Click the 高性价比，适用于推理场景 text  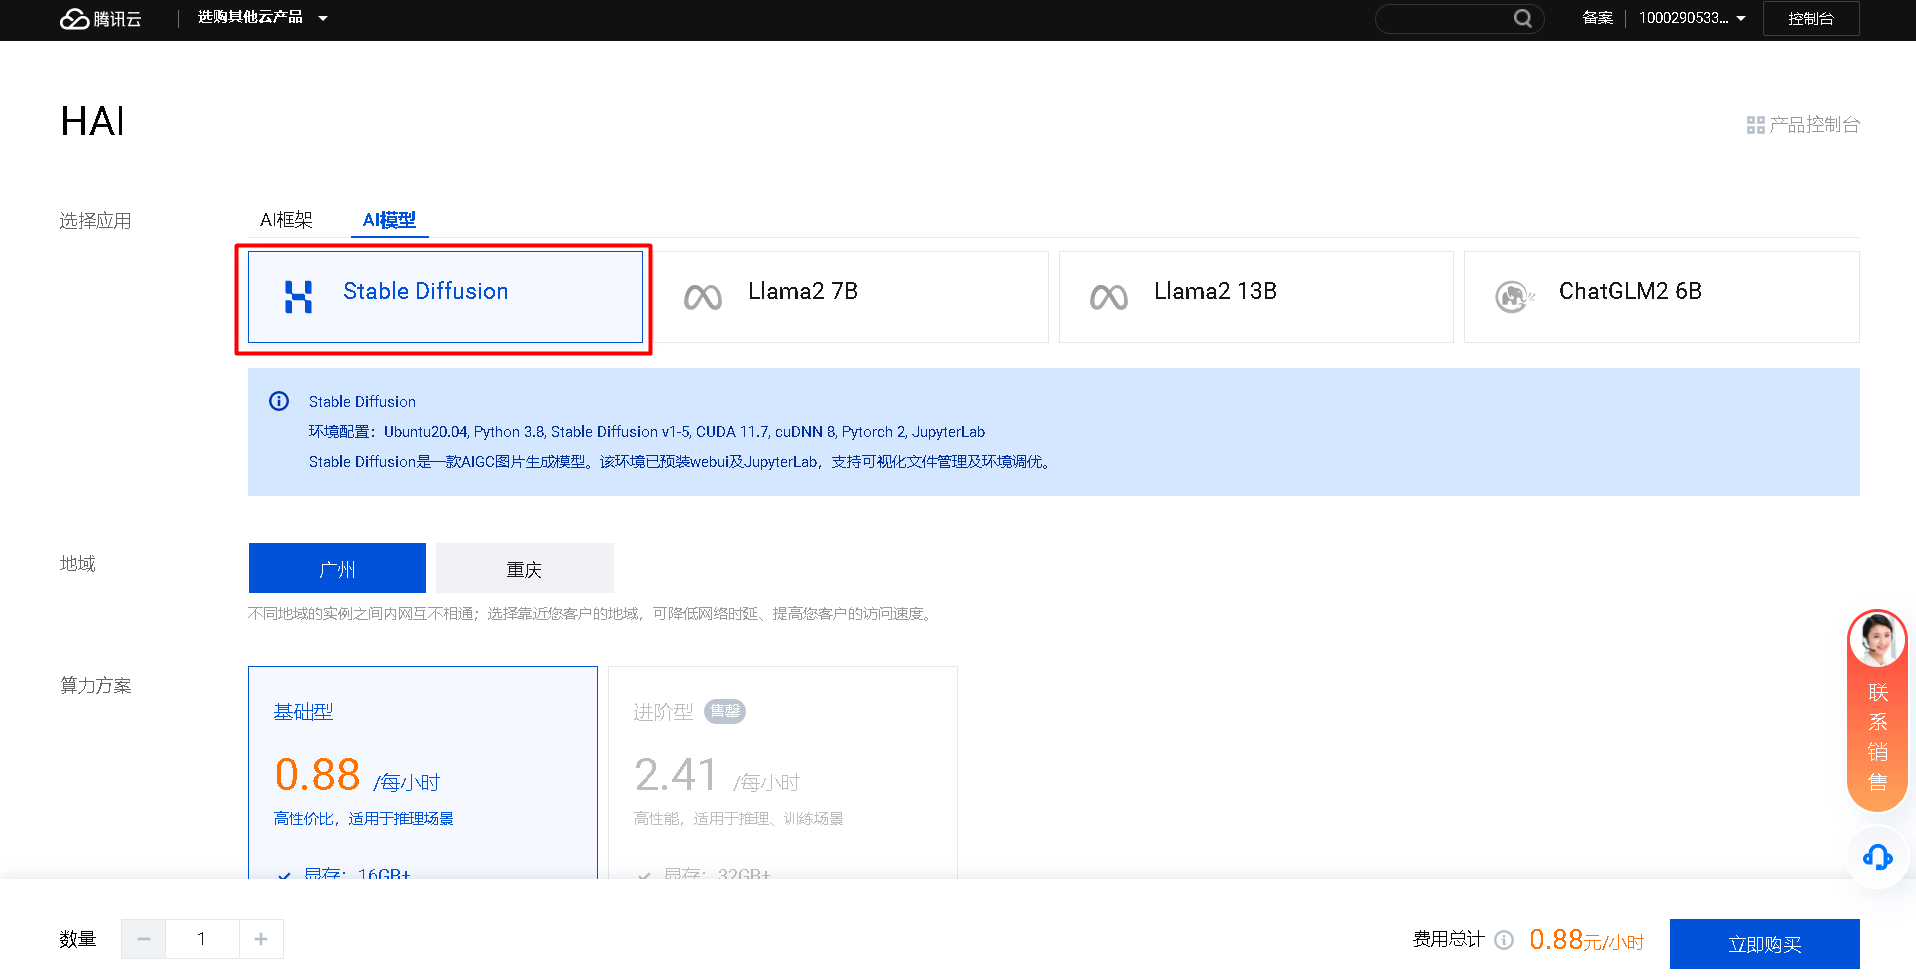pyautogui.click(x=363, y=819)
